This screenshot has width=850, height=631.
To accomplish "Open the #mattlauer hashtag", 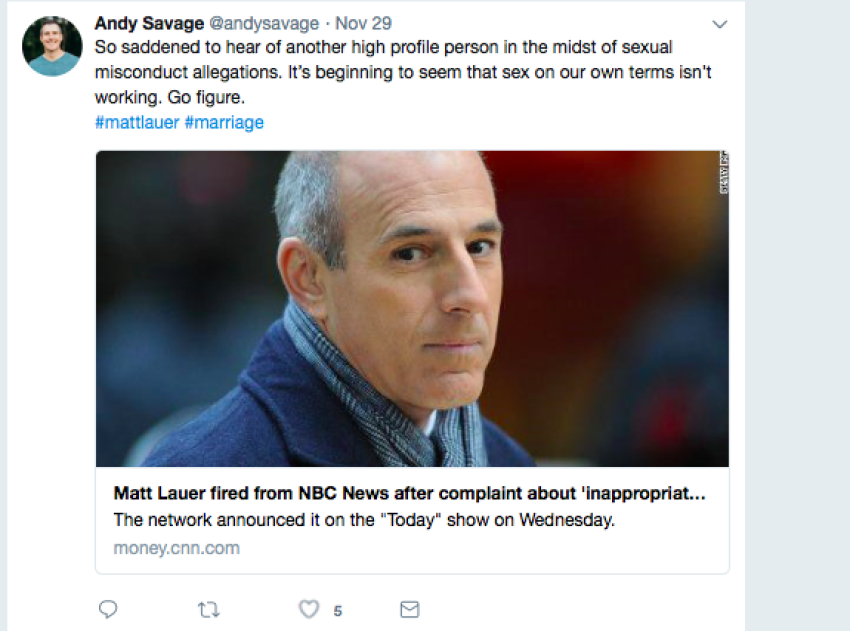I will click(138, 122).
